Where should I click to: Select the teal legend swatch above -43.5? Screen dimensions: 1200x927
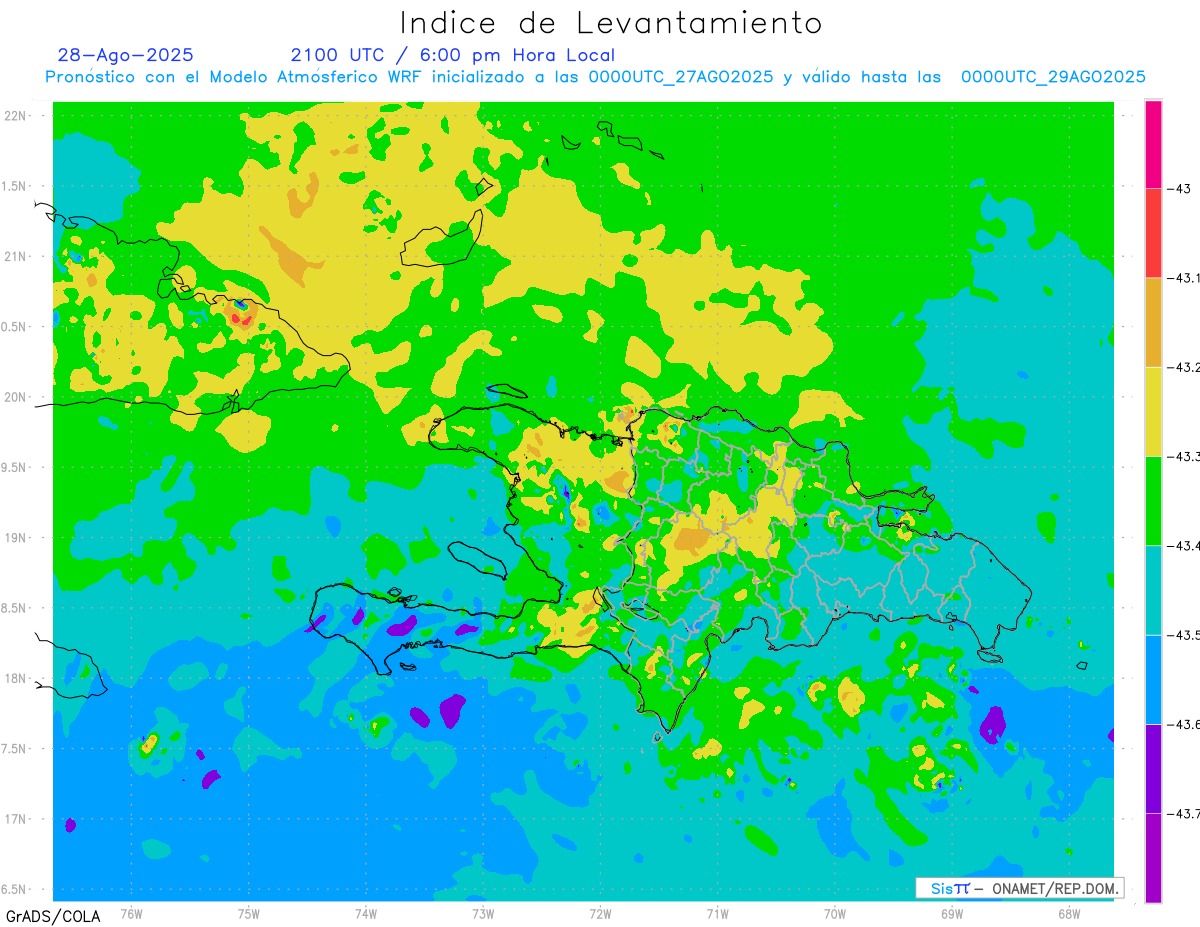pyautogui.click(x=1153, y=590)
